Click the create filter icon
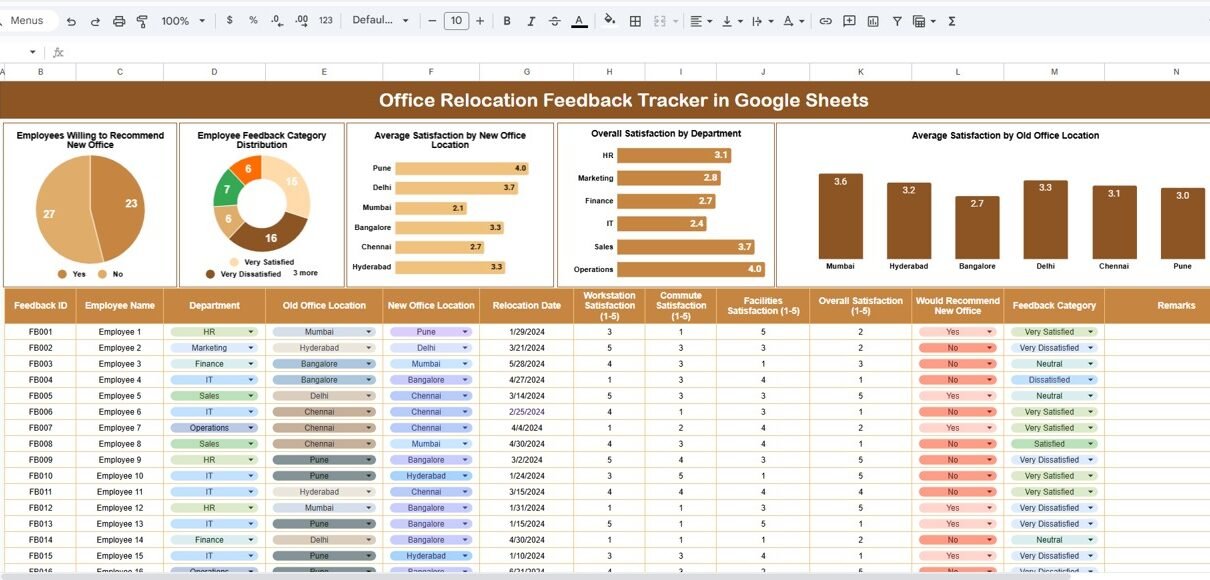1210x580 pixels. (897, 21)
